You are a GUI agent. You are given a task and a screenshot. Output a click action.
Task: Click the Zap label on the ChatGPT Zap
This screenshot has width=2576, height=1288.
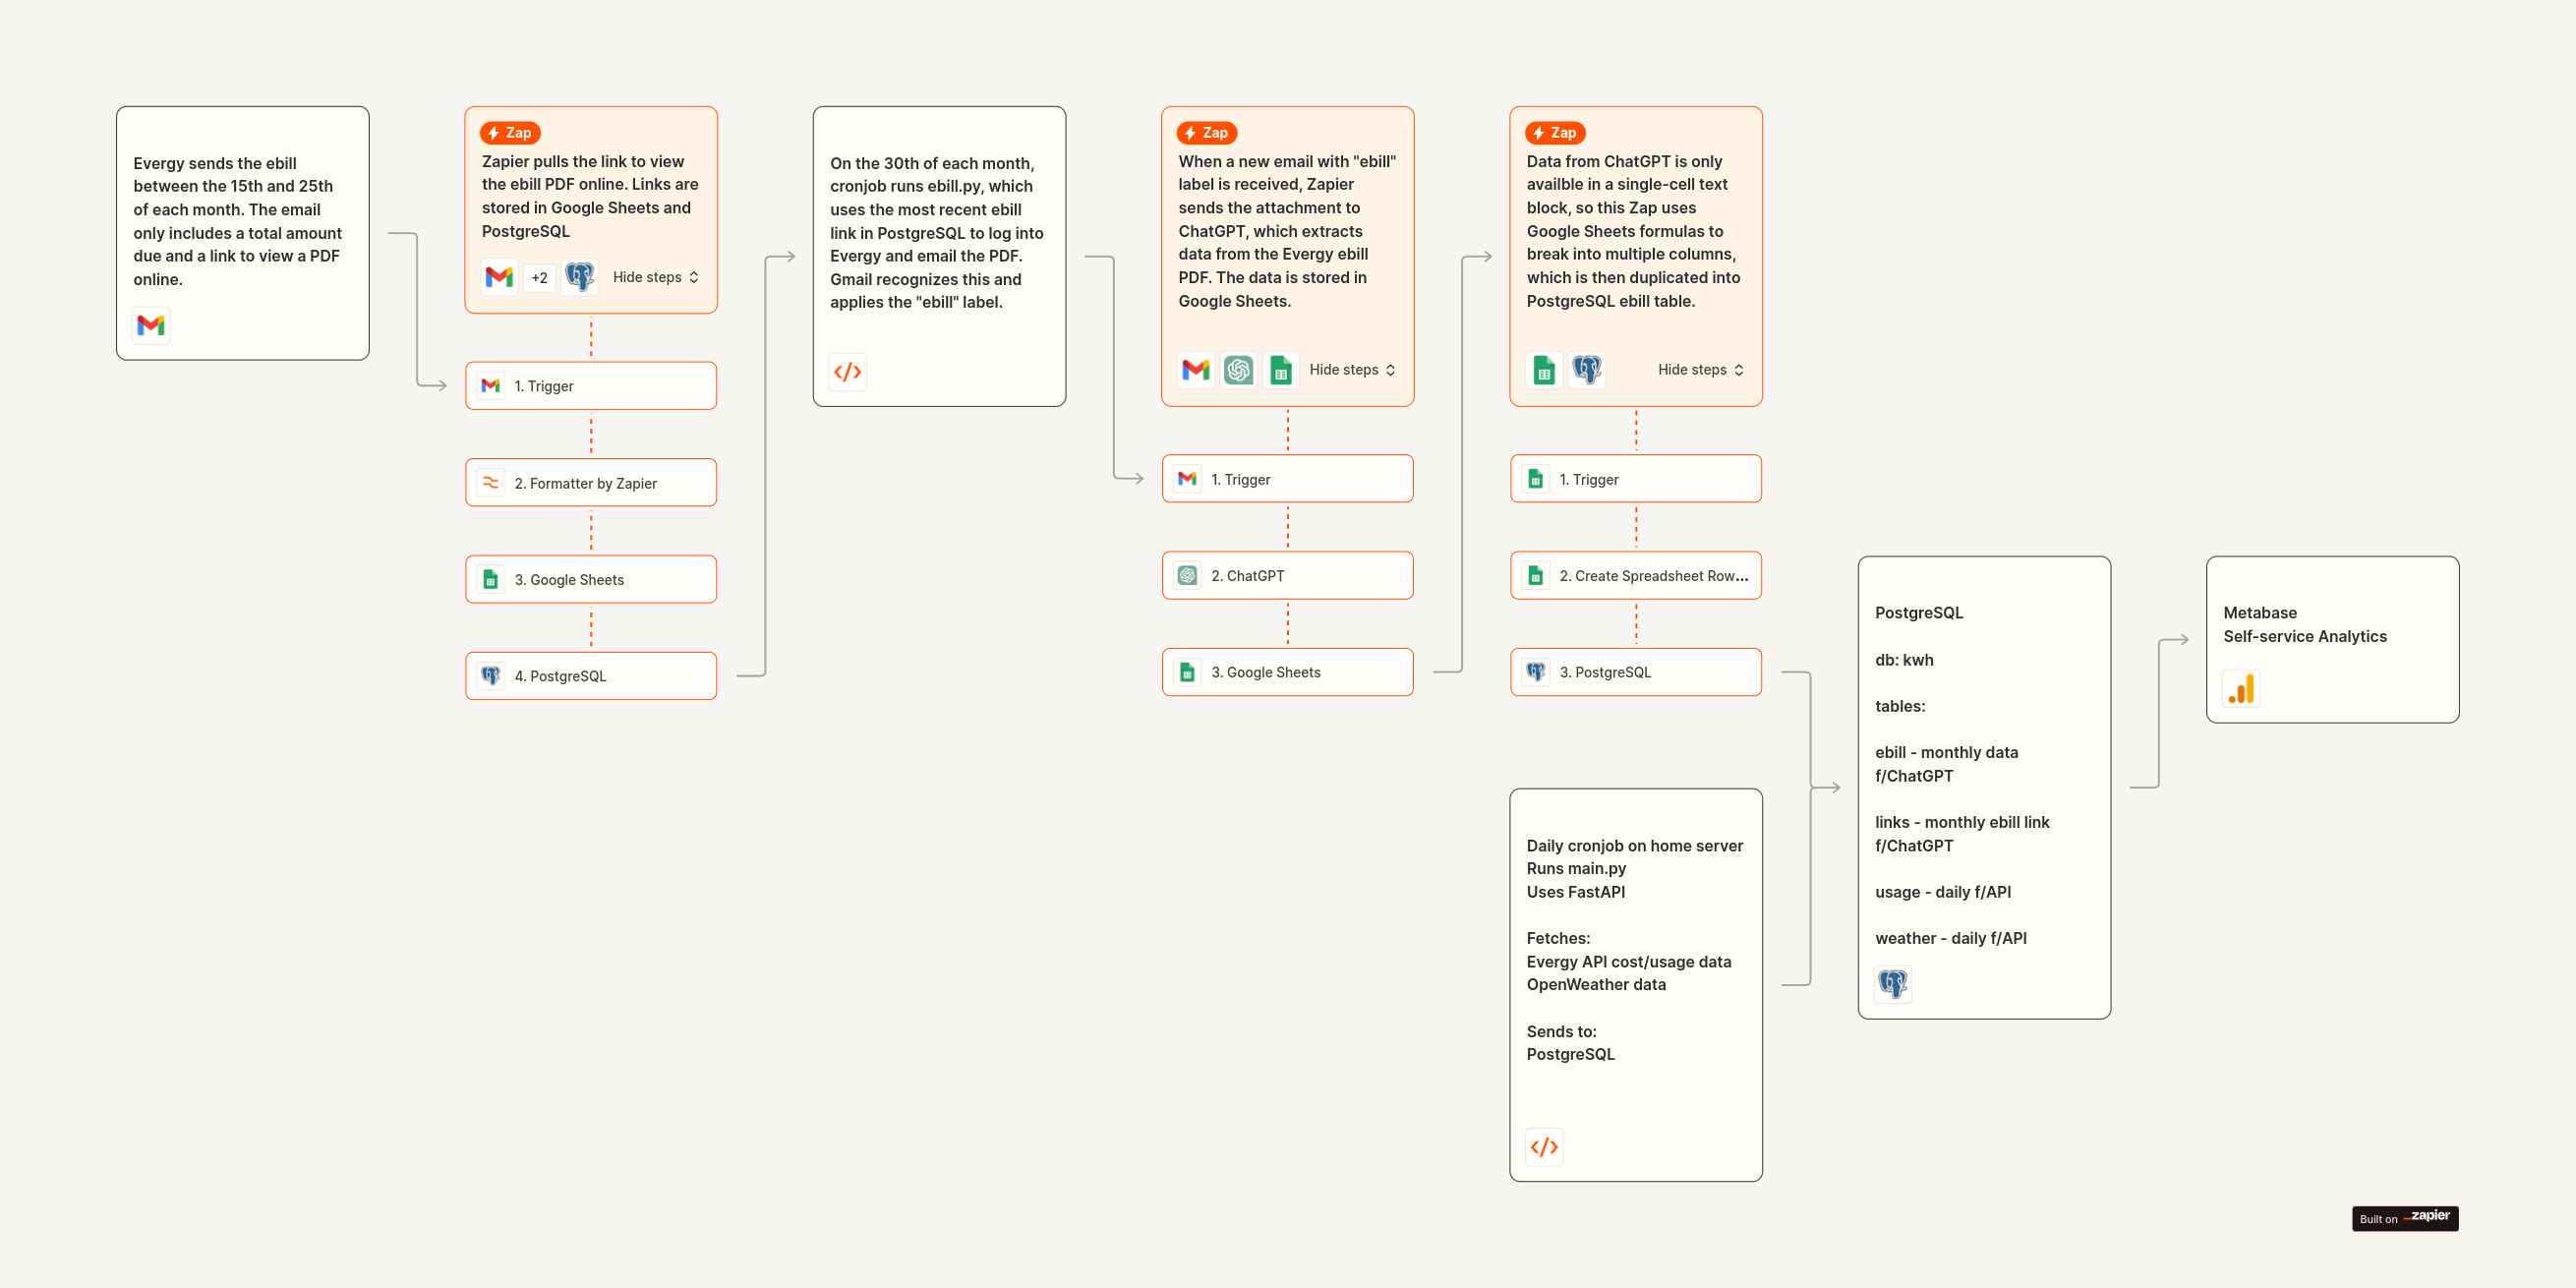pos(1206,133)
